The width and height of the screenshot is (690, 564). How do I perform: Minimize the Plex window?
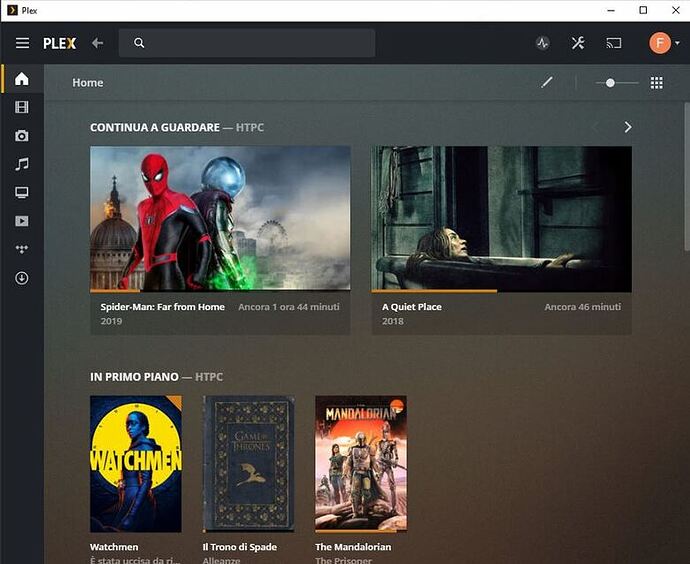click(611, 10)
